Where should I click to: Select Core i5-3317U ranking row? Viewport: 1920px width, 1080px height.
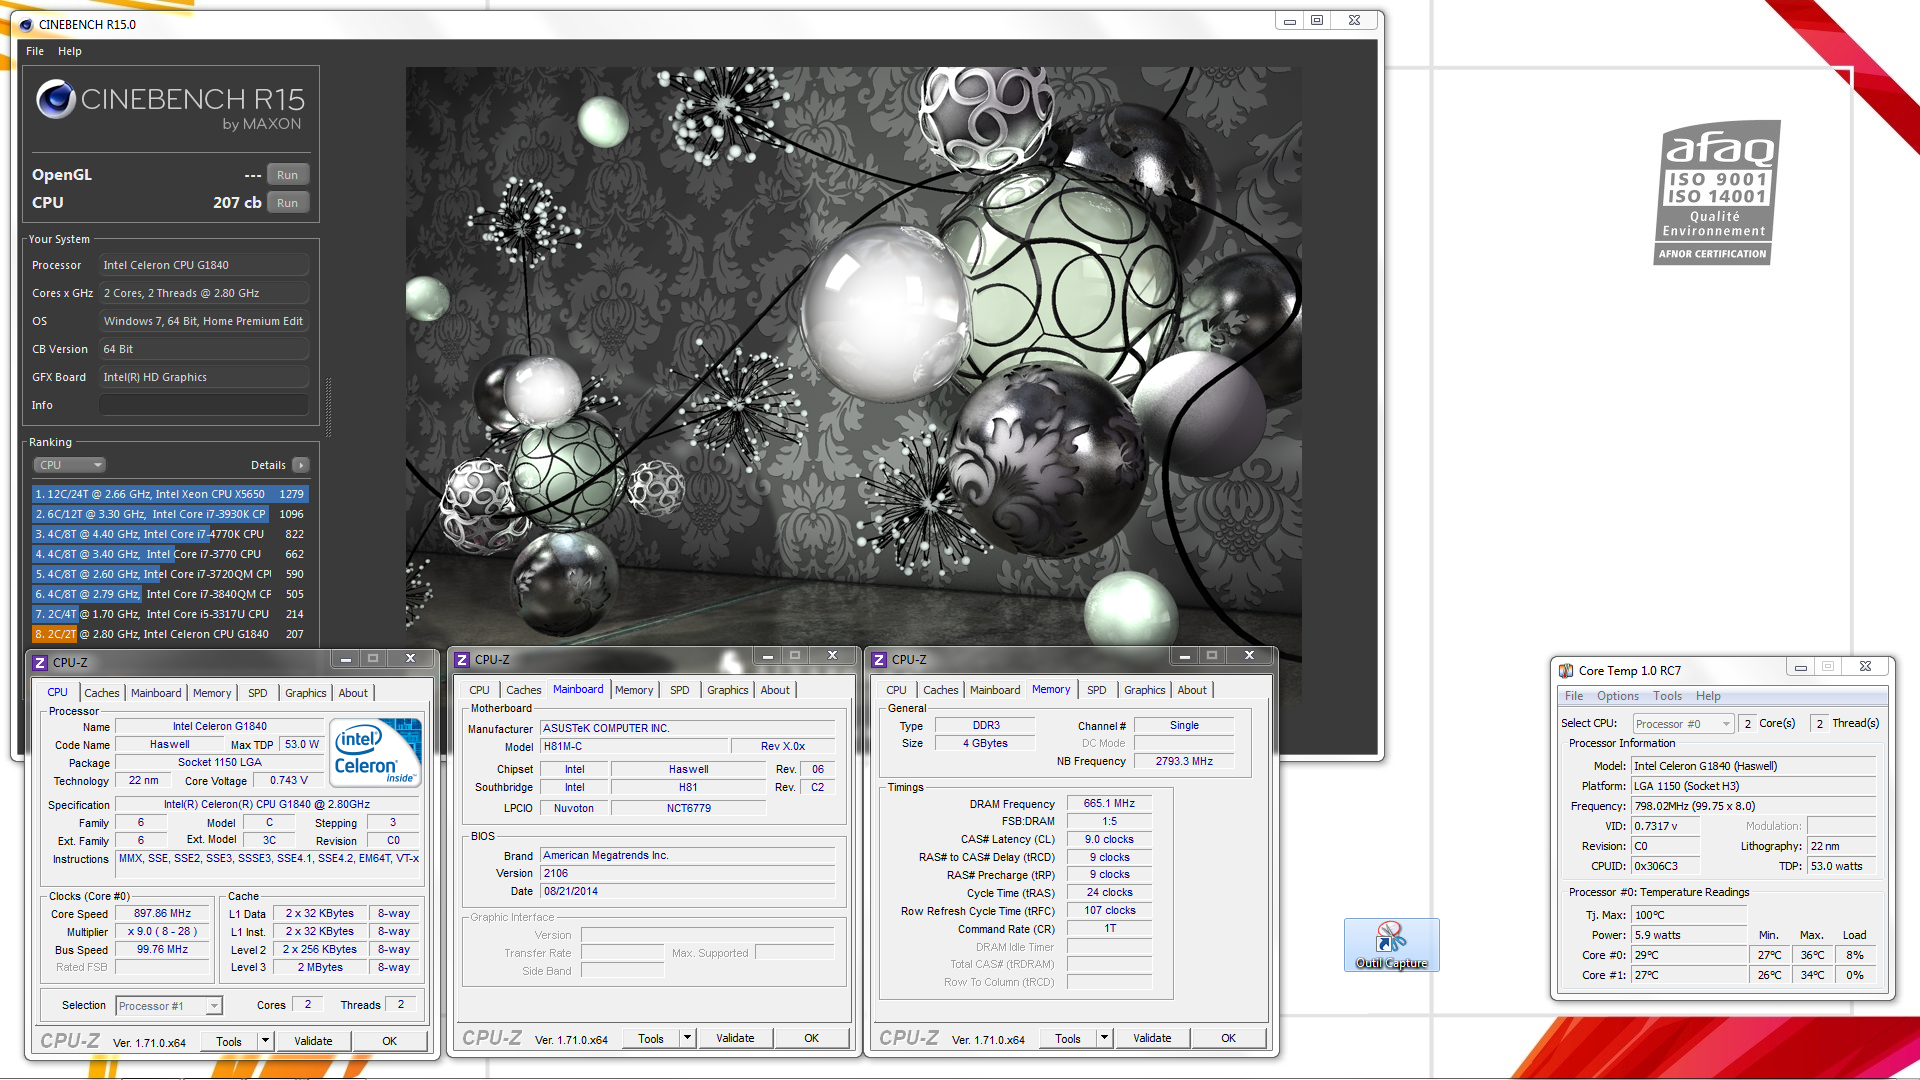(170, 614)
